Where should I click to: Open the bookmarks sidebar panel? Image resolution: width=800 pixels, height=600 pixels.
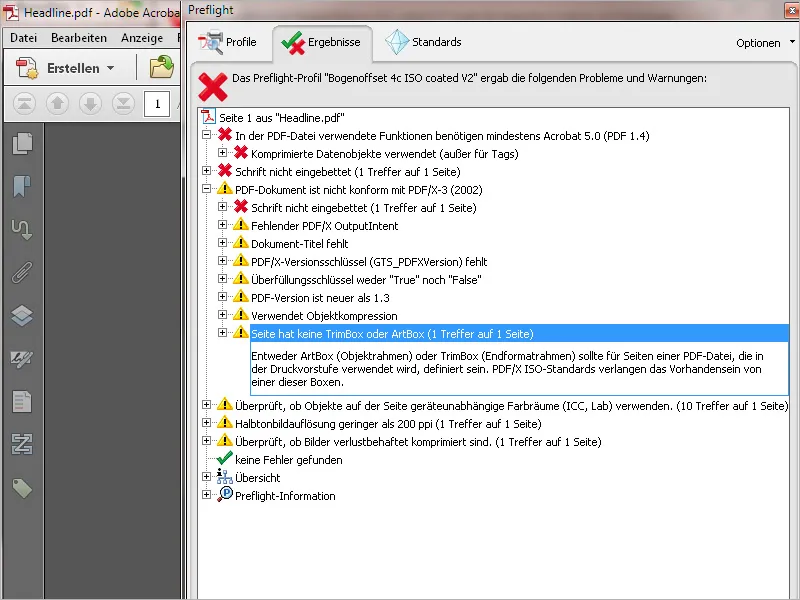click(x=22, y=186)
